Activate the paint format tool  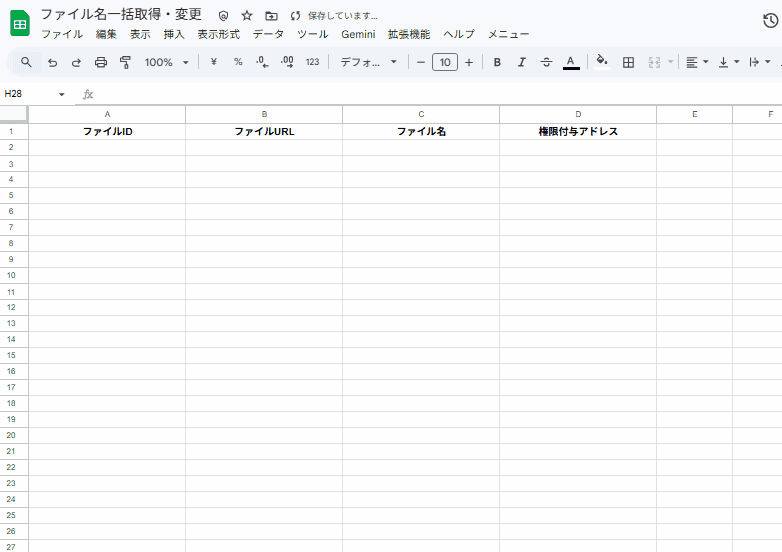125,62
